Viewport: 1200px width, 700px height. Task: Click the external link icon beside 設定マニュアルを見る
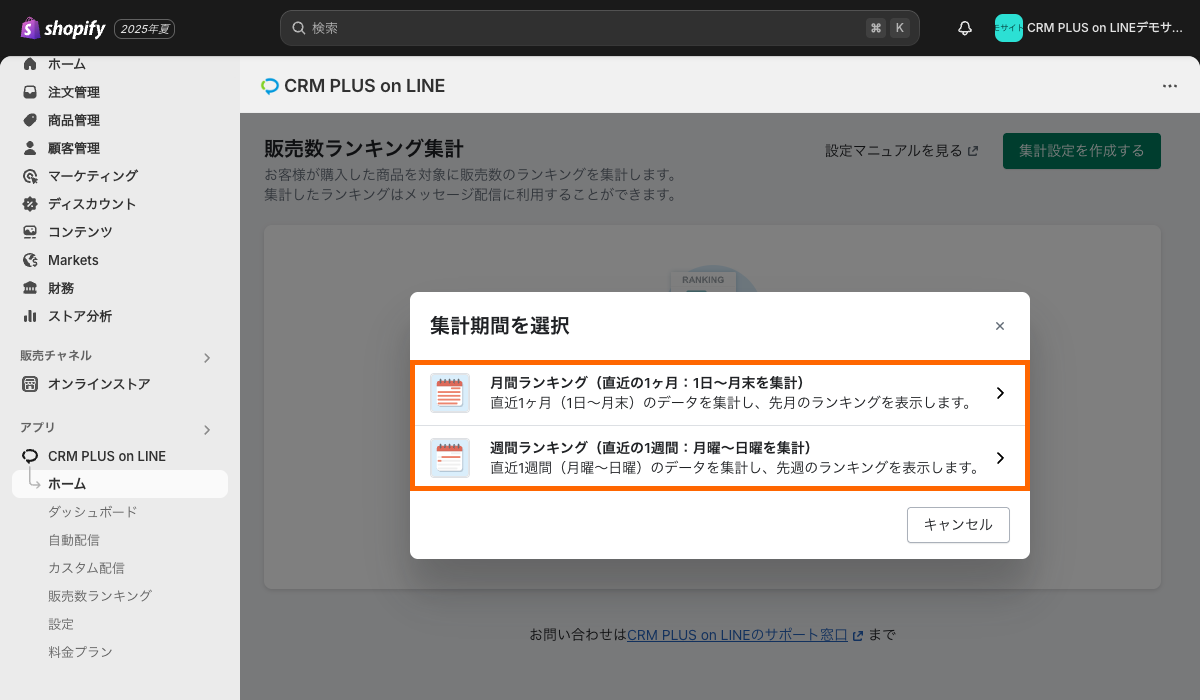973,151
